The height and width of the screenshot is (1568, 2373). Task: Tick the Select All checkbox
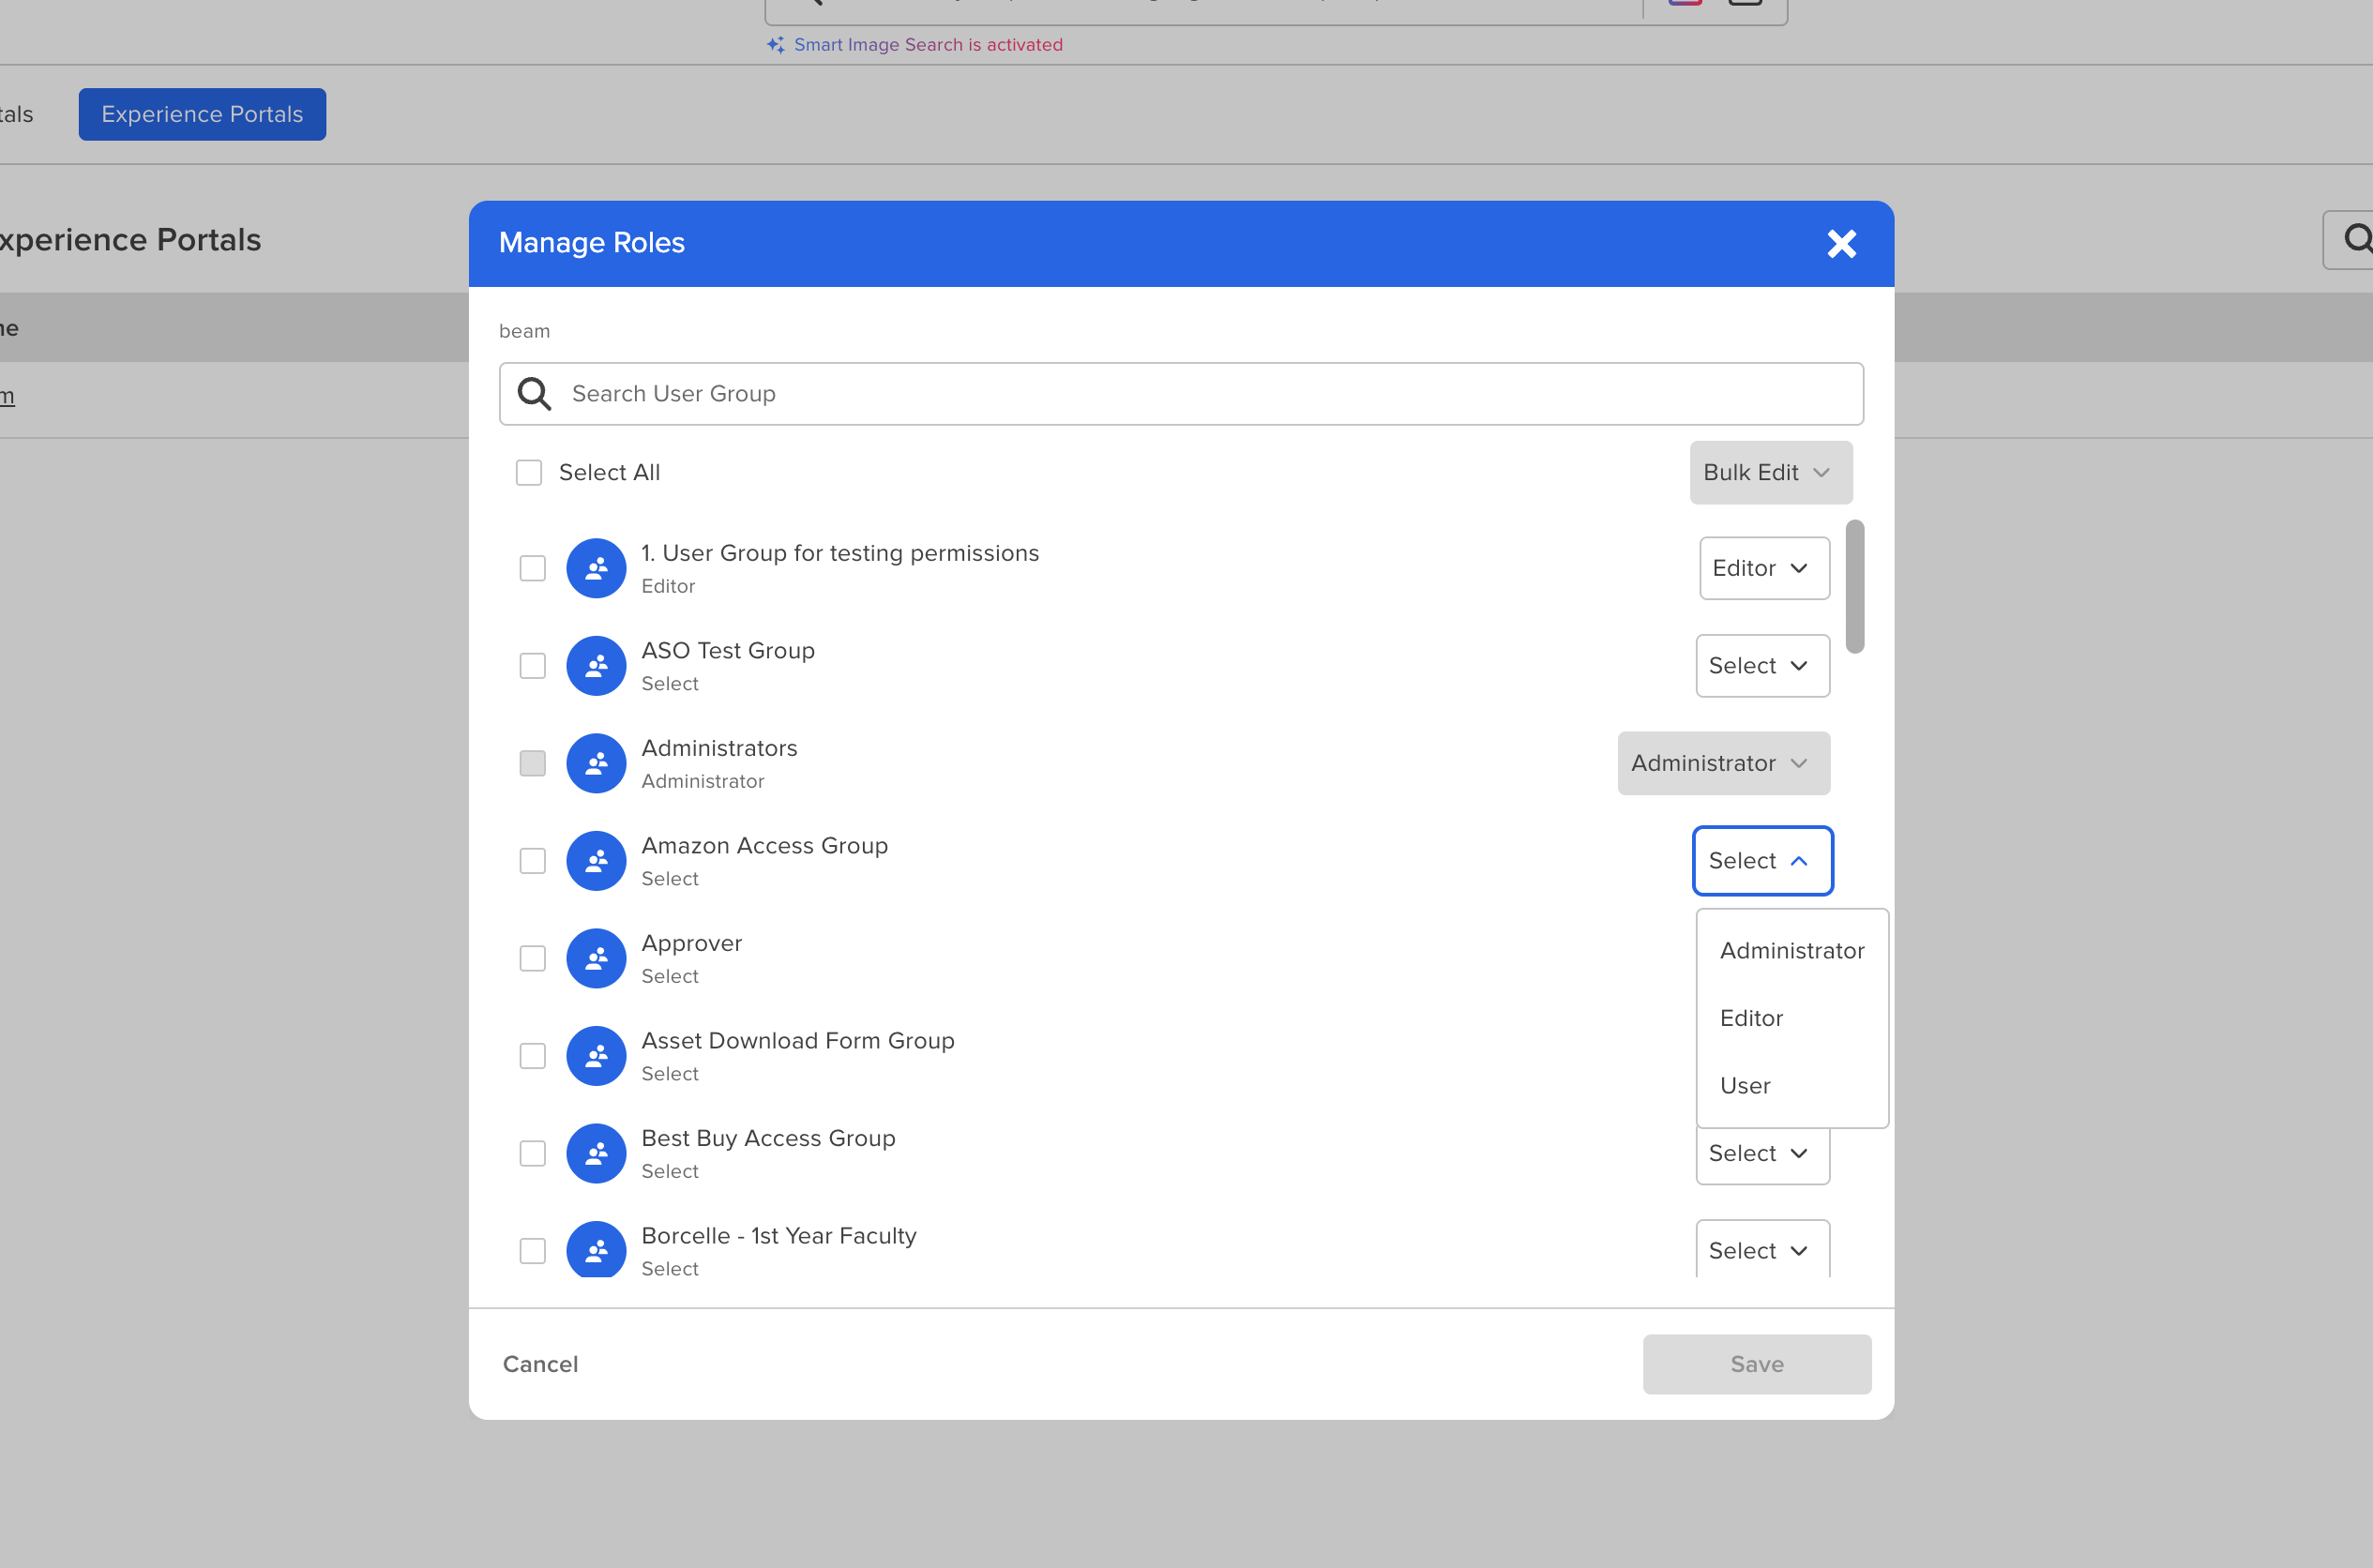click(529, 473)
